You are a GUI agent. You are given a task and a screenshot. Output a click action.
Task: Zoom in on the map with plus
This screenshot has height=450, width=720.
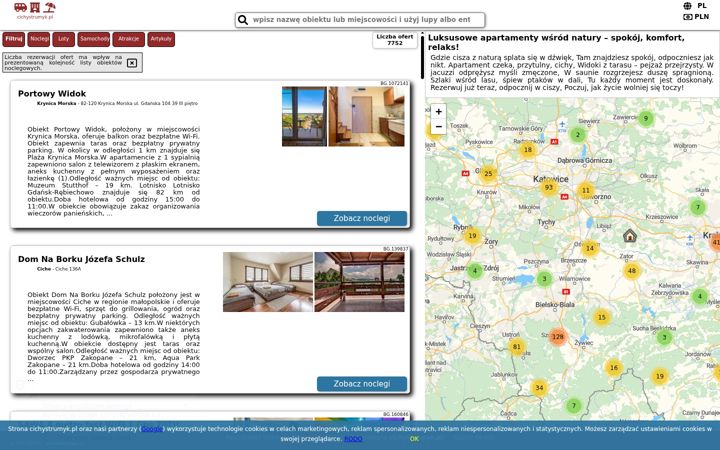tap(439, 112)
